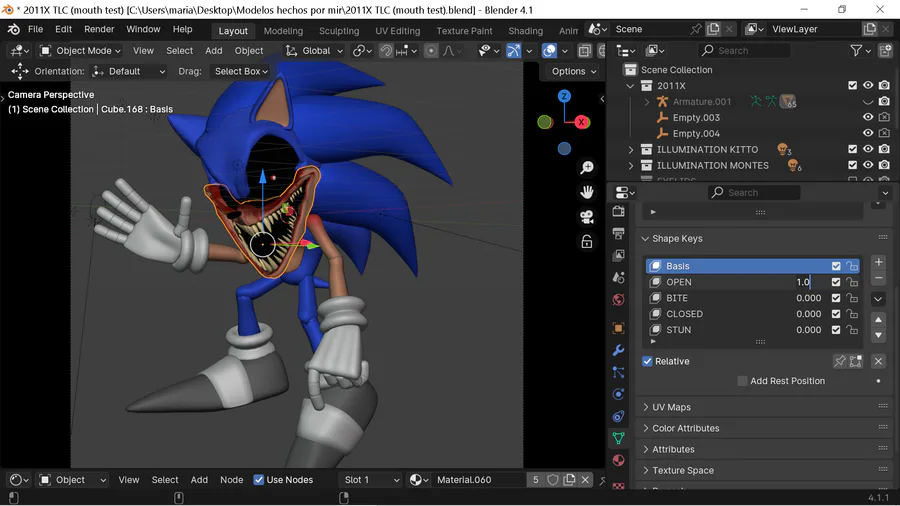Toggle the show gizmo icon button
Image resolution: width=900 pixels, height=506 pixels.
514,50
